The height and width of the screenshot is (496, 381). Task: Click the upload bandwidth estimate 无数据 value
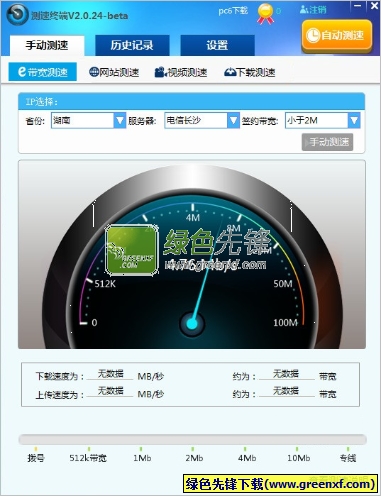pos(286,390)
